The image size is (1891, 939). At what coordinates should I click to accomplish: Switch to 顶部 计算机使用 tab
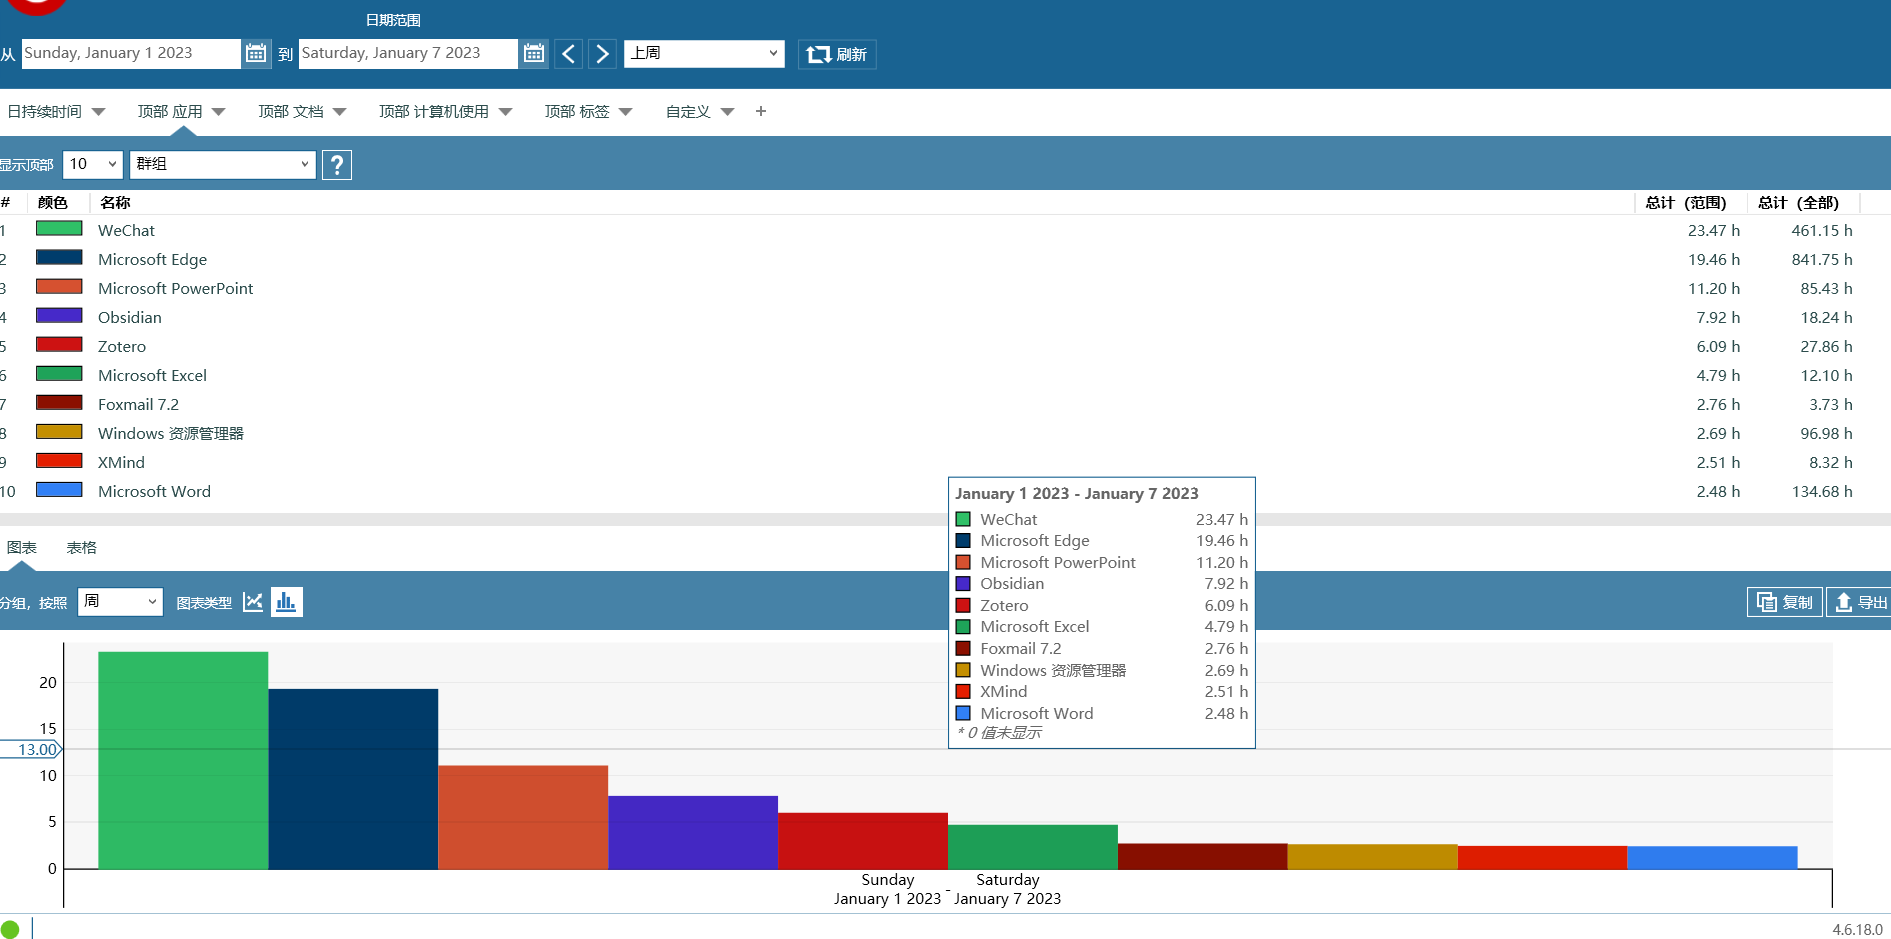tap(434, 111)
